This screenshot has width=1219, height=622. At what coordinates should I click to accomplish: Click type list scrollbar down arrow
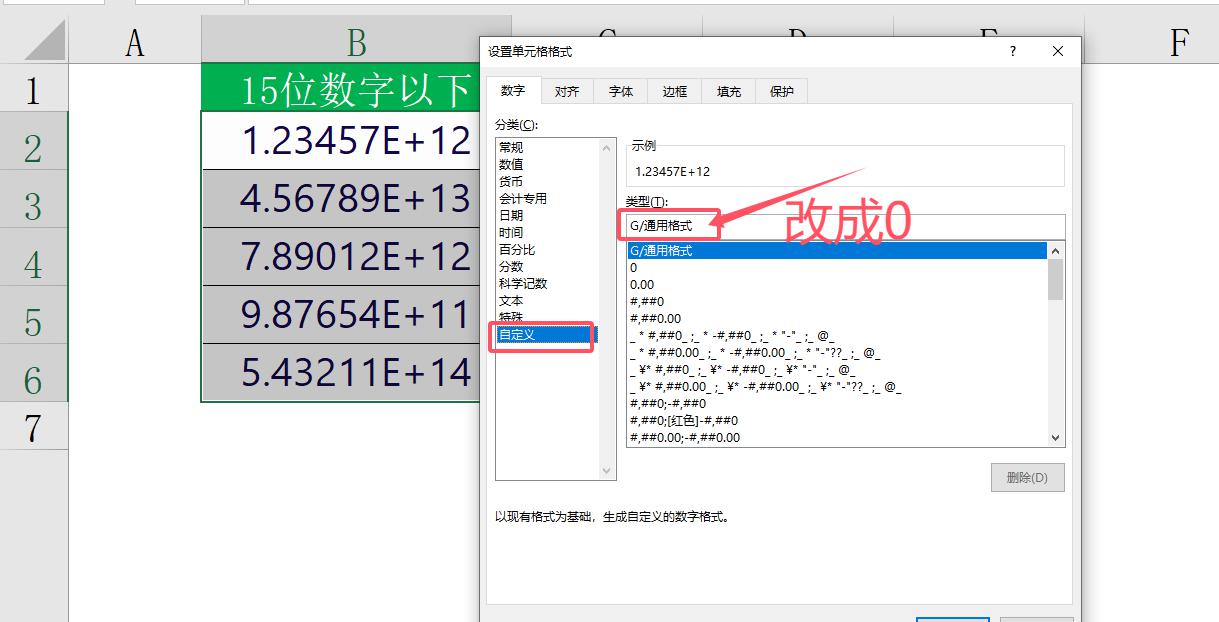coord(1056,438)
